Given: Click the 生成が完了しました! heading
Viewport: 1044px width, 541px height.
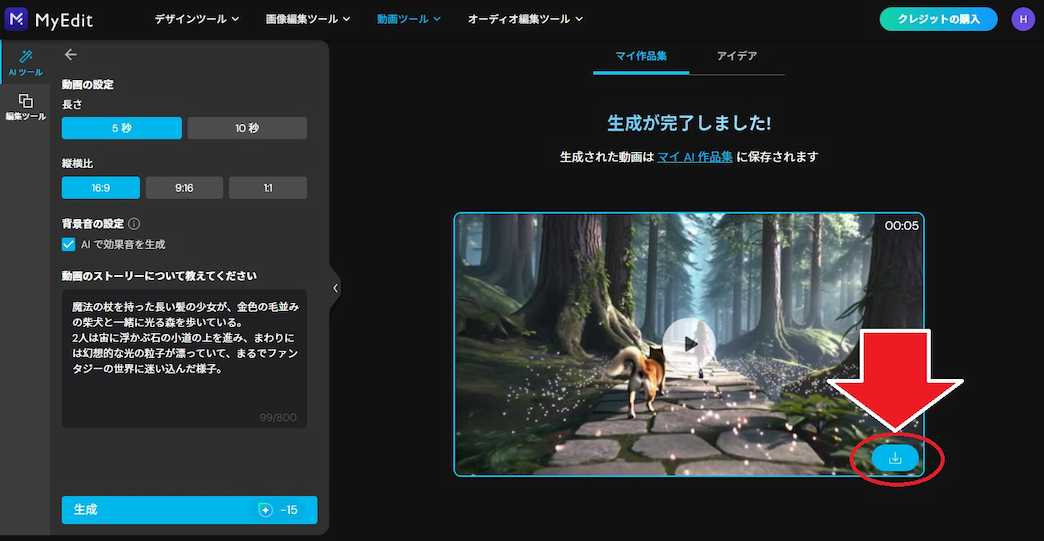Looking at the screenshot, I should coord(689,123).
